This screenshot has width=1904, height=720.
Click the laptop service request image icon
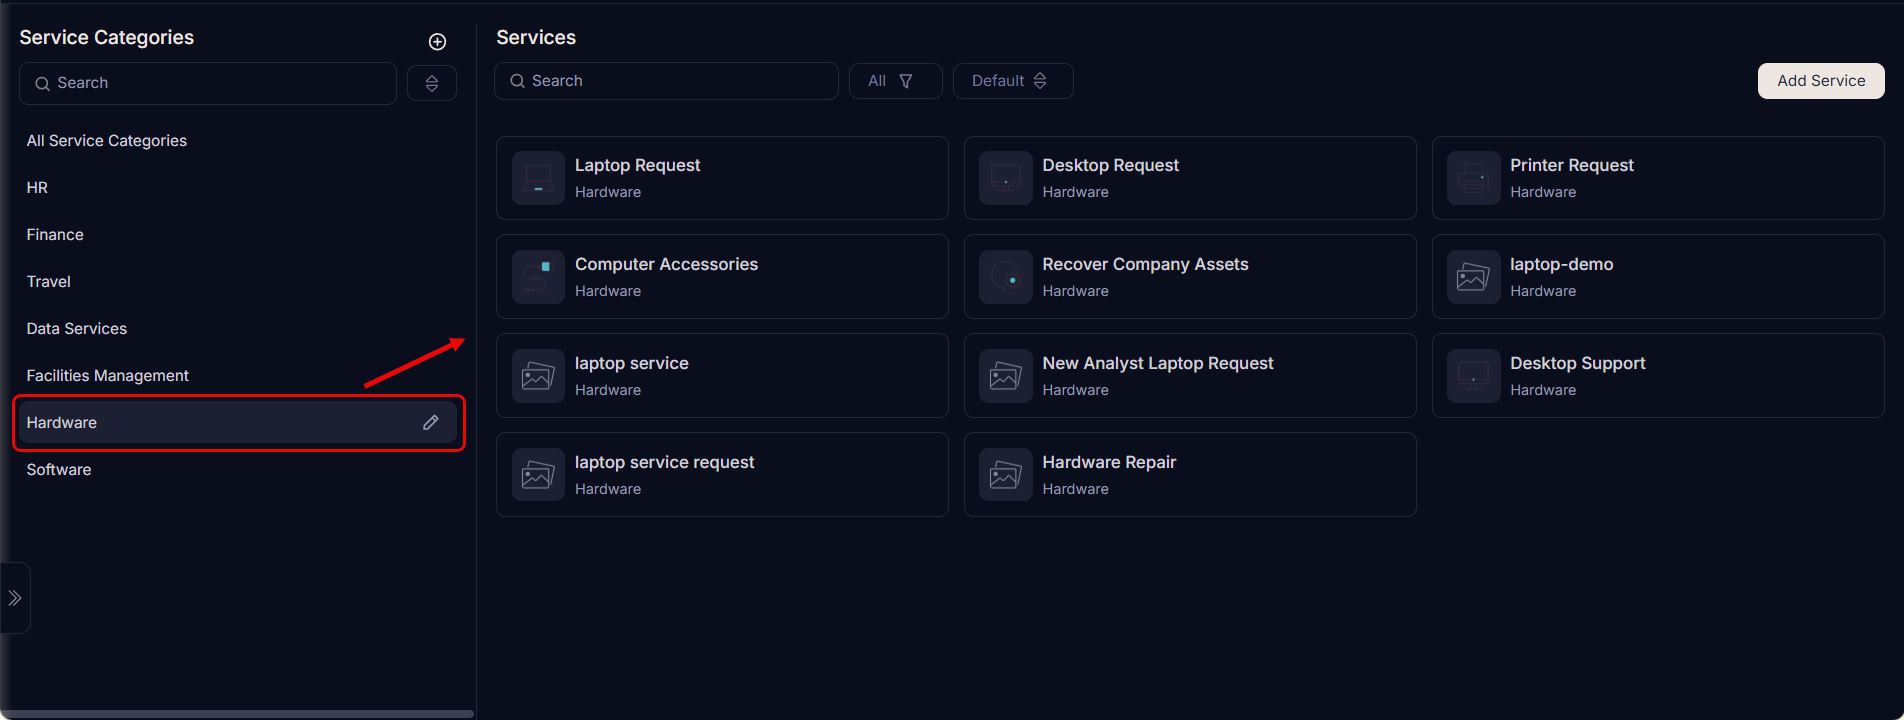[x=538, y=475]
